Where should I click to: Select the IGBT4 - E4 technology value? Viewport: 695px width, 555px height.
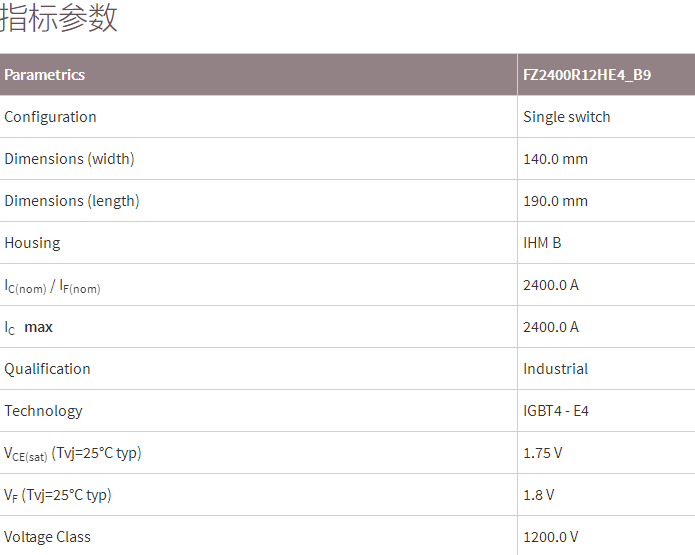[555, 411]
